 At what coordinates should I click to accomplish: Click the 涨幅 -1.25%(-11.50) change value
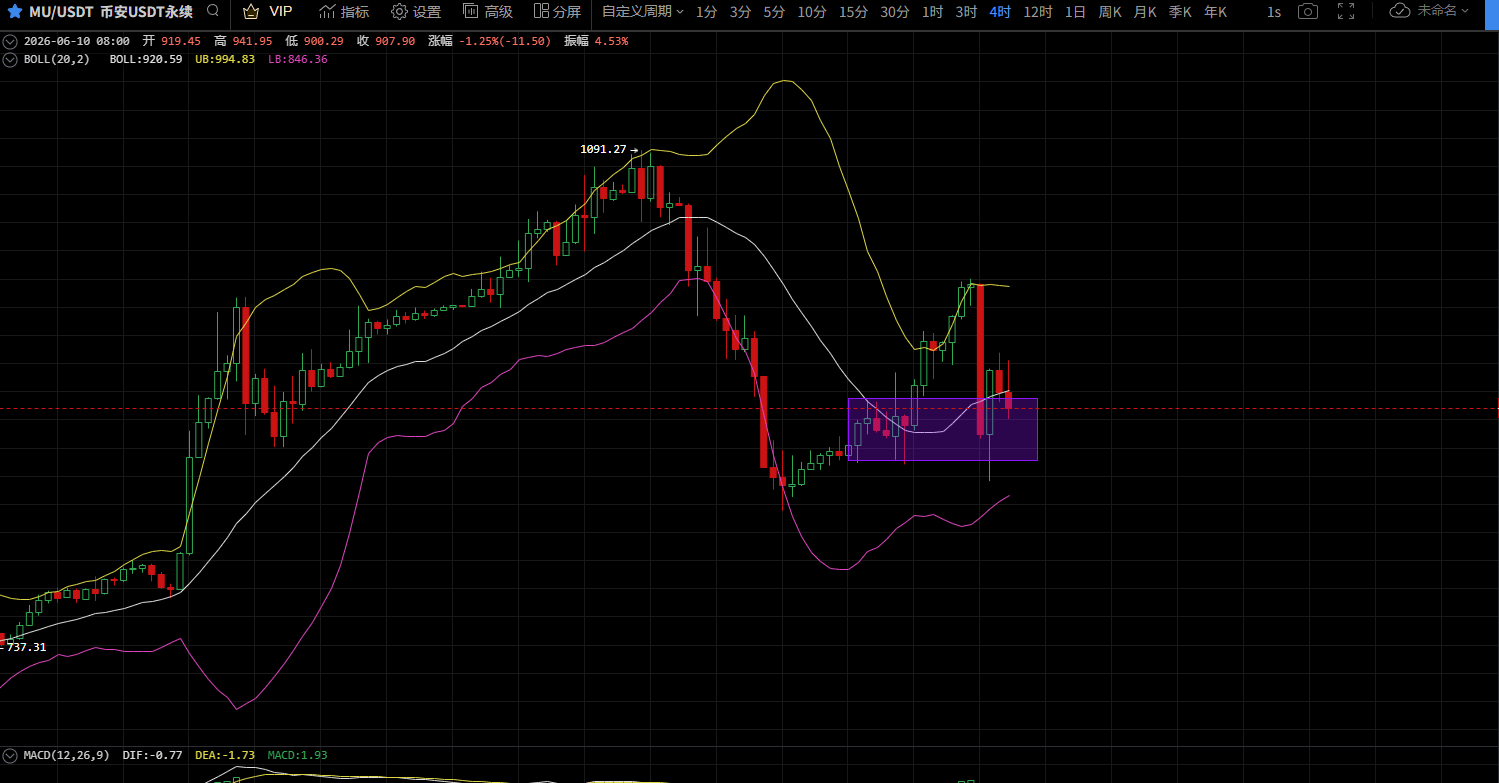(x=490, y=41)
